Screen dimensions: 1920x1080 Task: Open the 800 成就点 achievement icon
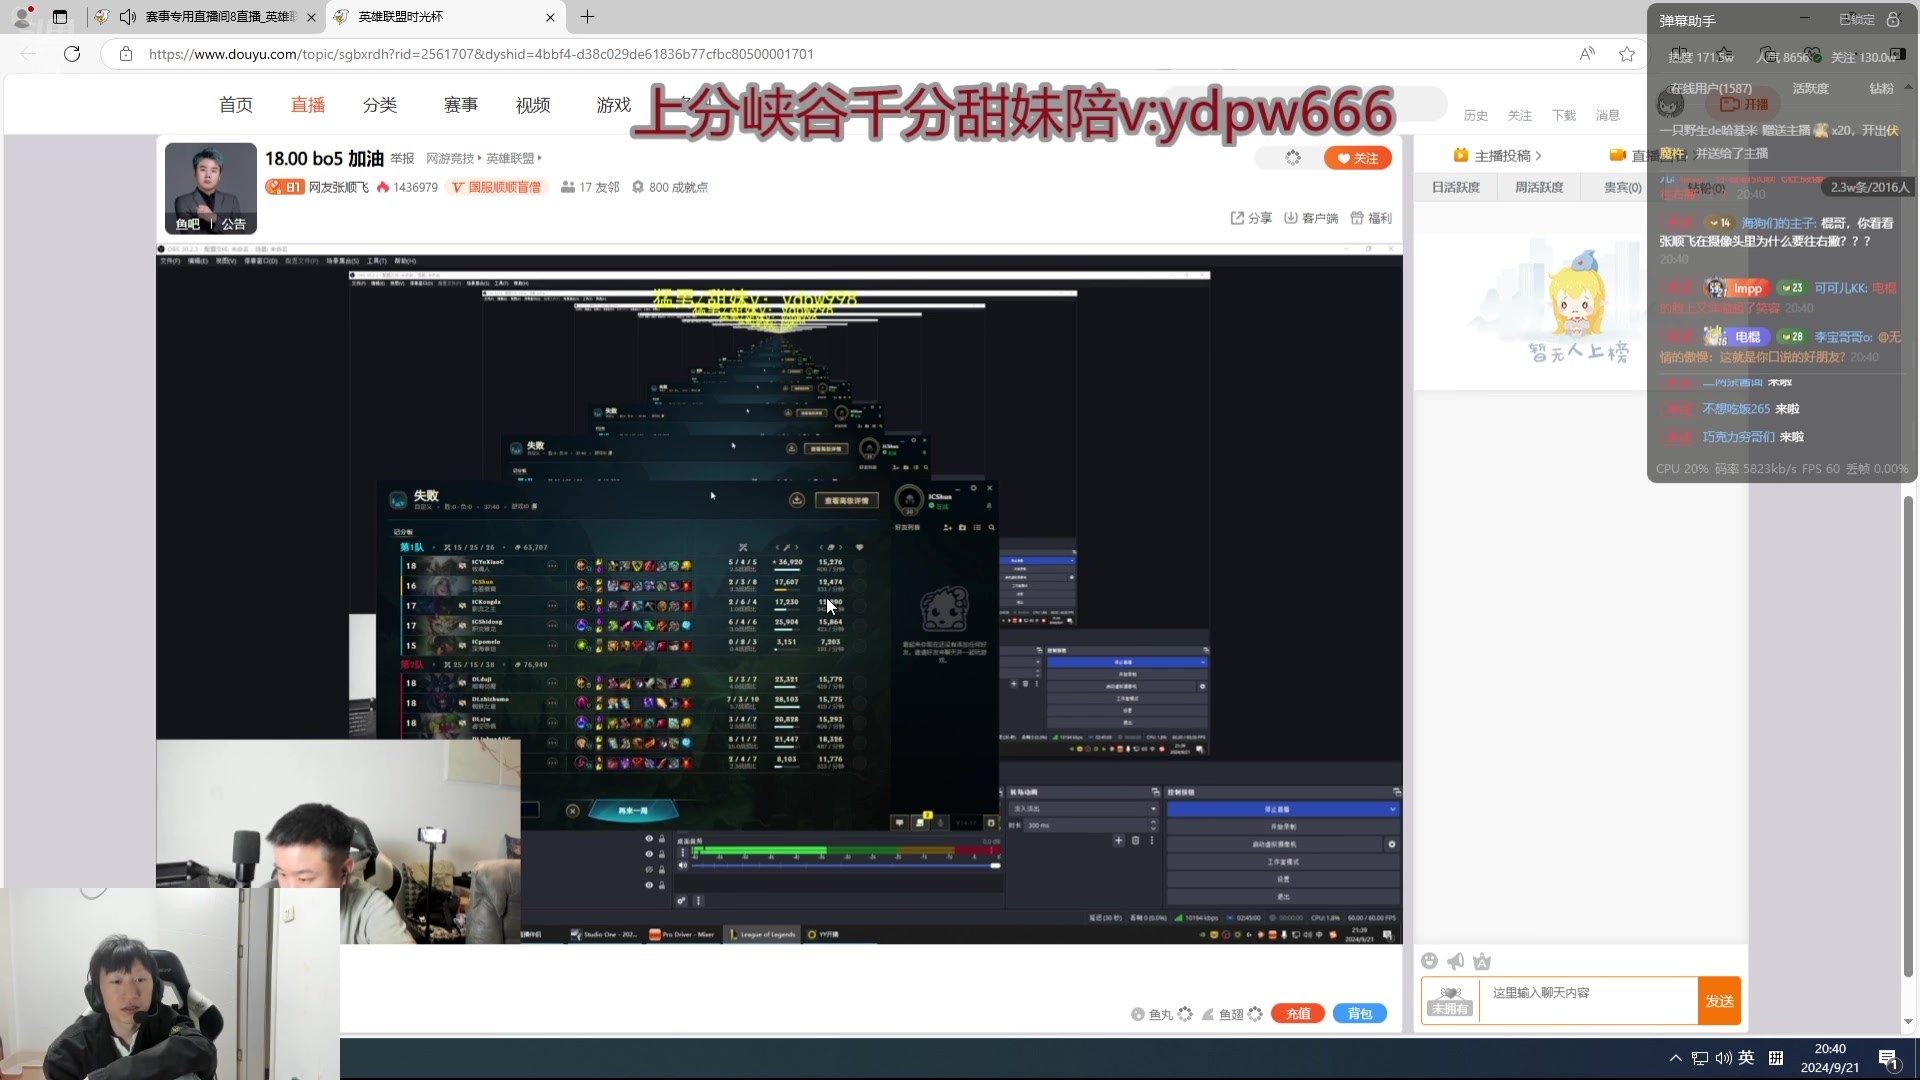coord(638,187)
